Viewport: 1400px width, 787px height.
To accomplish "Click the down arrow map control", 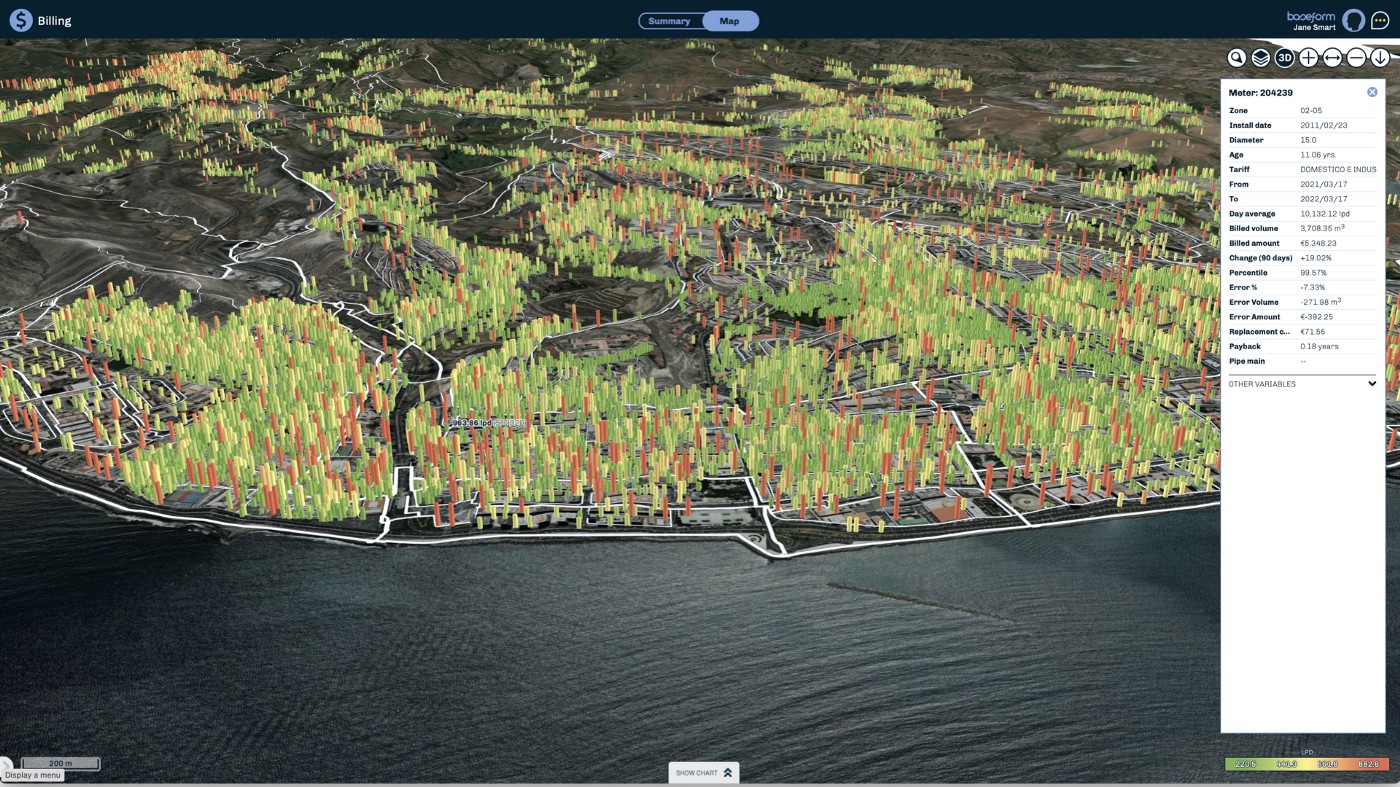I will [x=1380, y=58].
